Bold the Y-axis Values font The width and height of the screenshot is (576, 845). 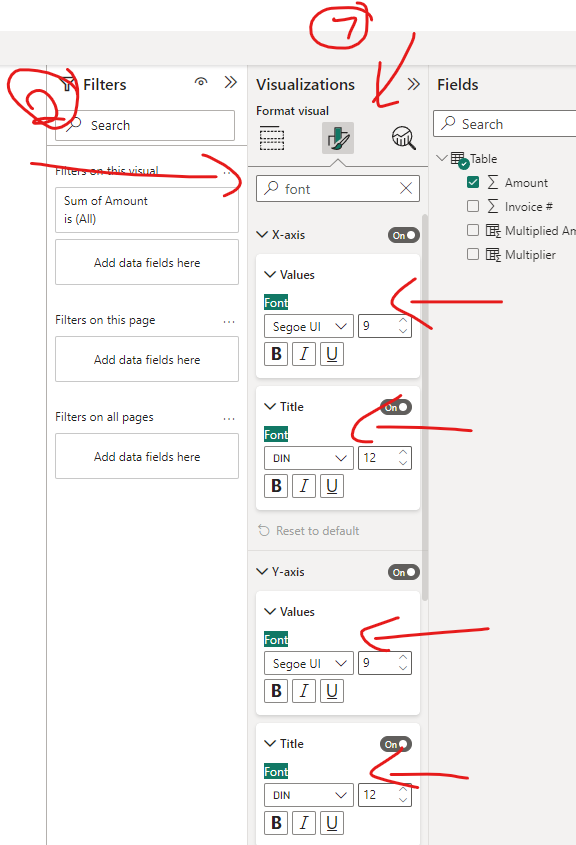276,691
